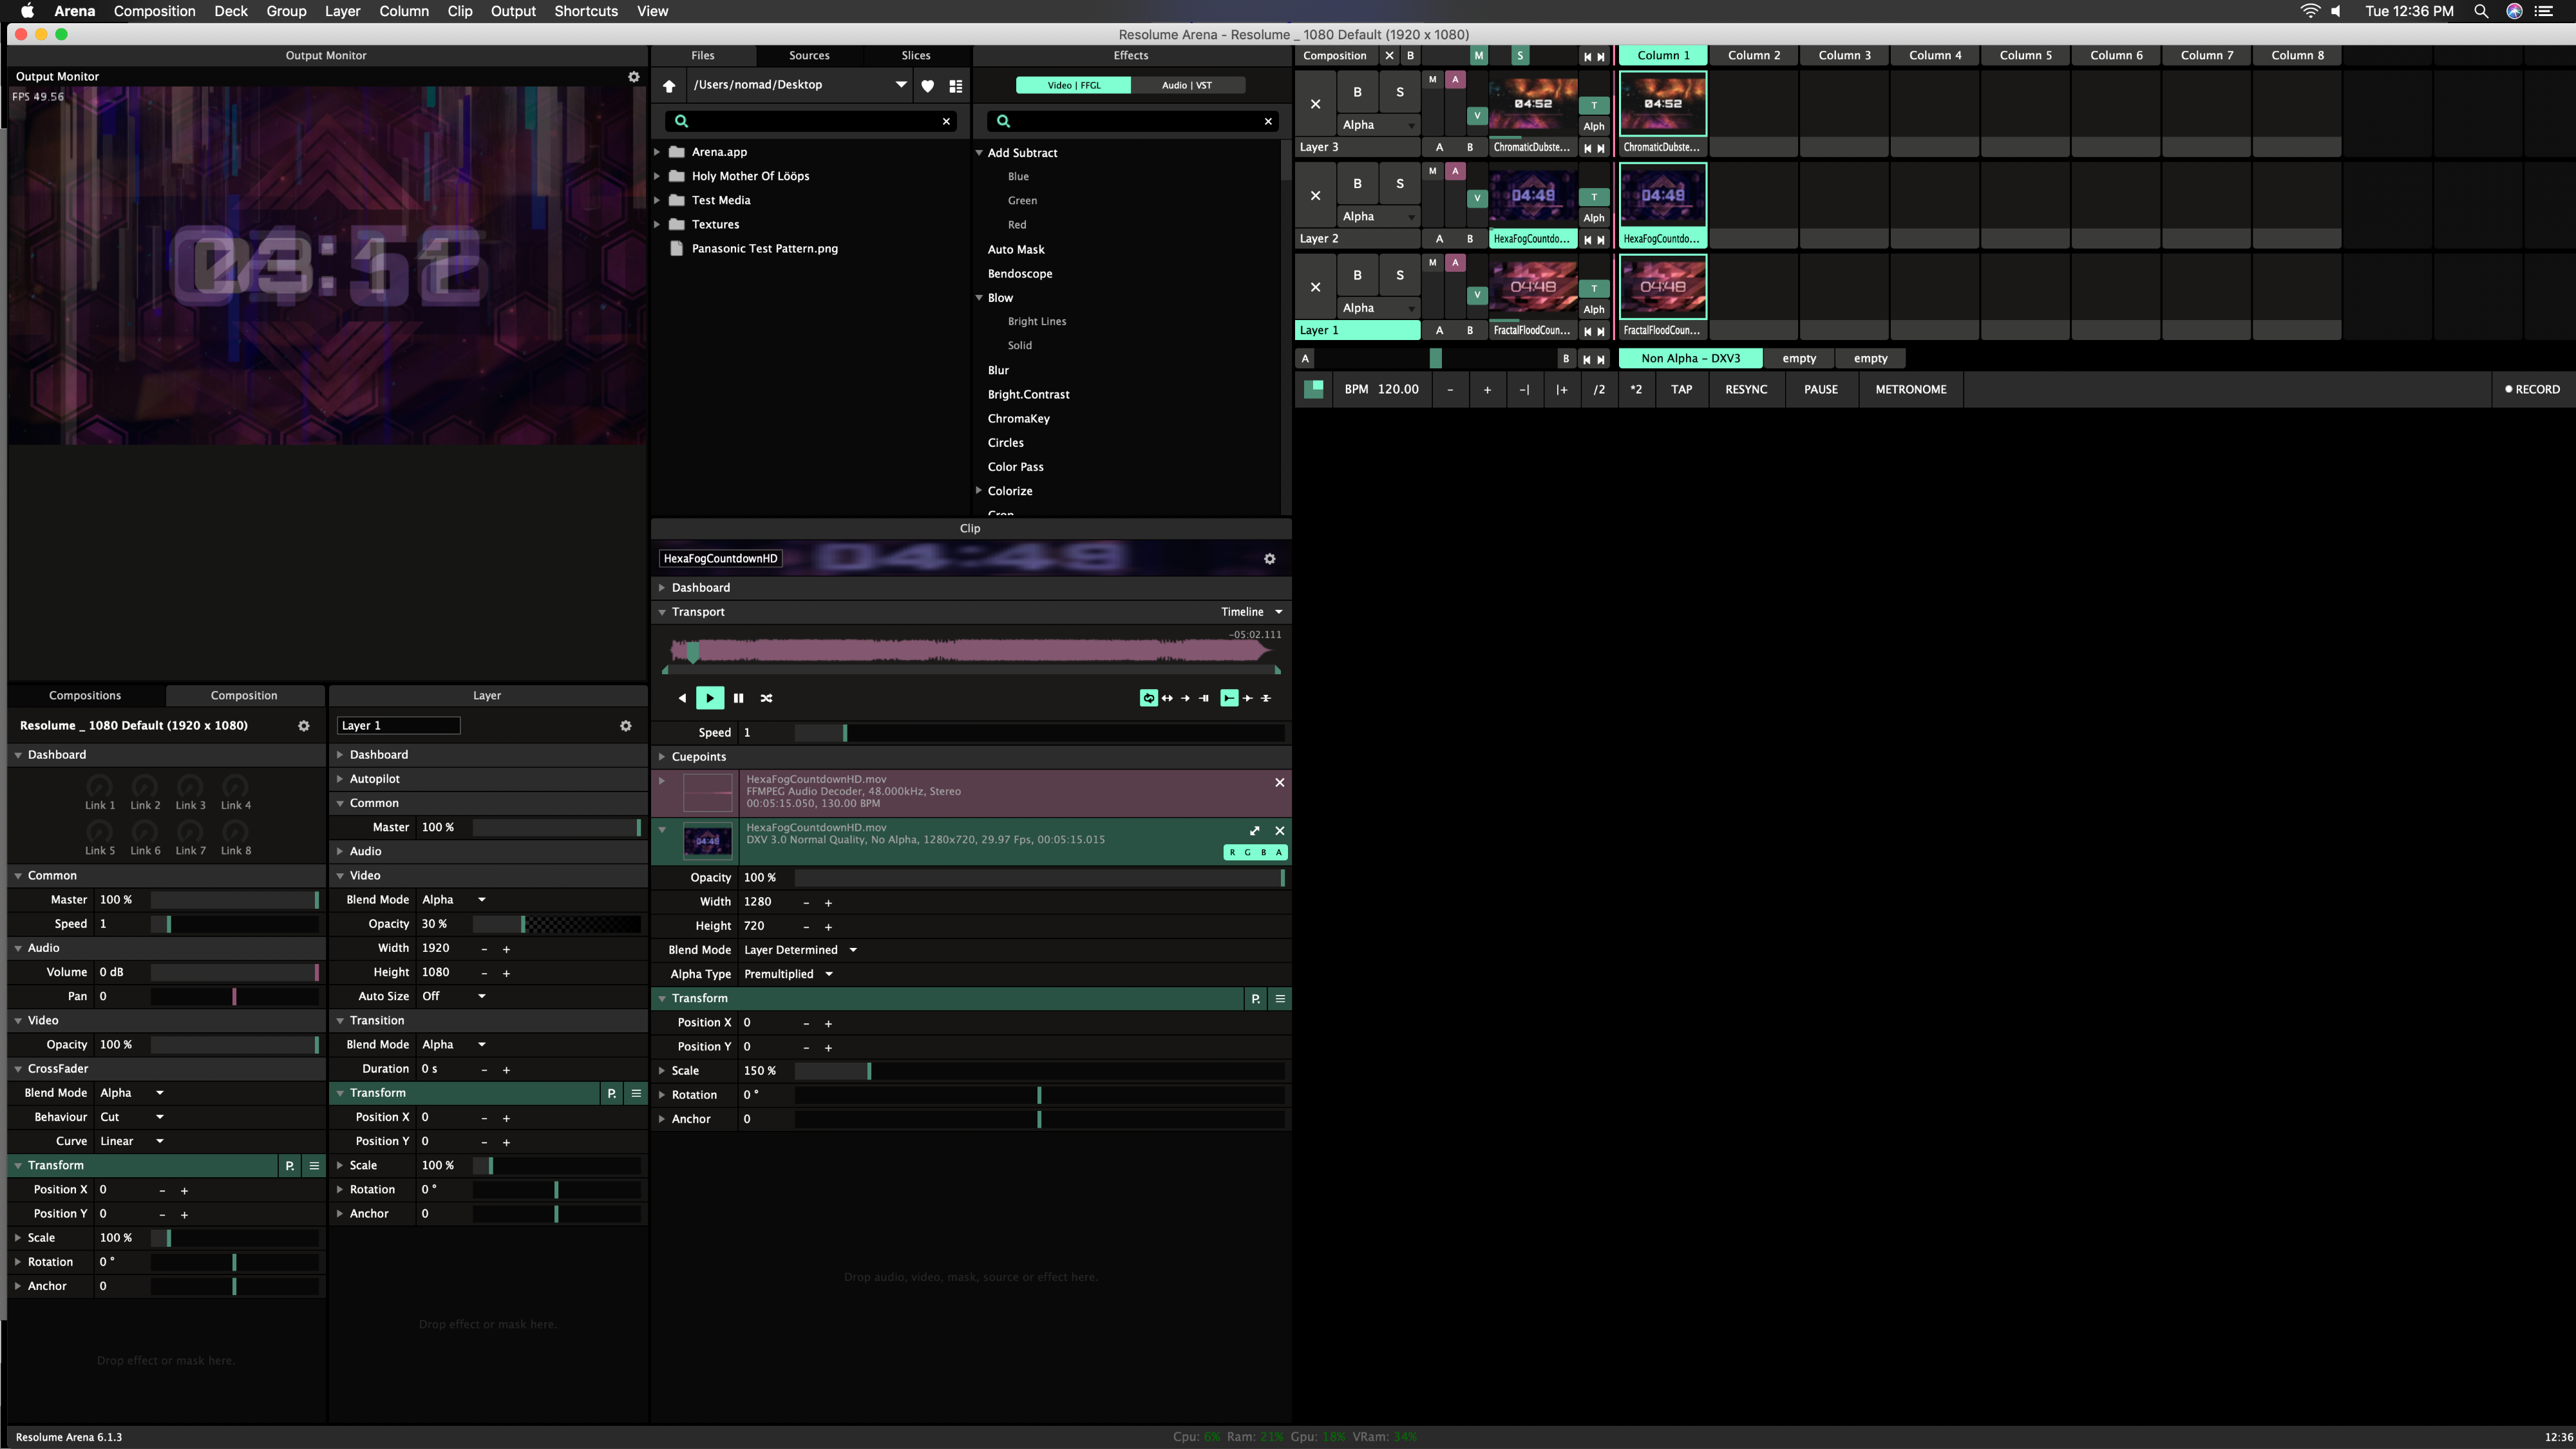Image resolution: width=2576 pixels, height=1449 pixels.
Task: Toggle Bypass on Layer 1
Action: [x=1357, y=275]
